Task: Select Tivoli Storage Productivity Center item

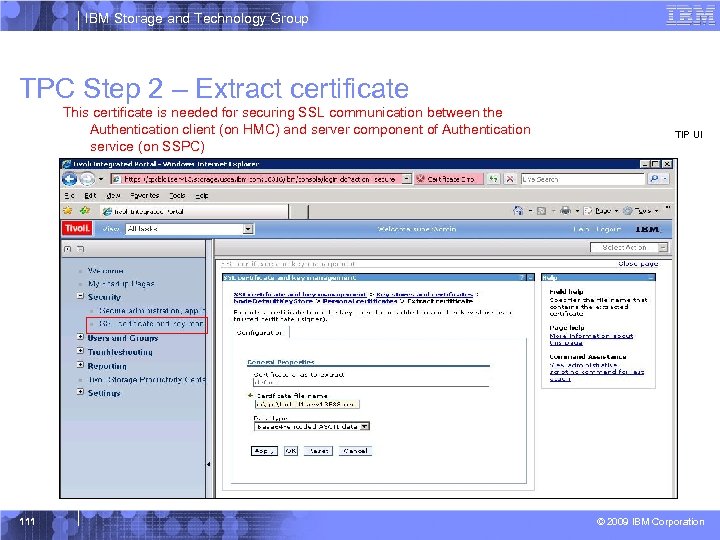Action: pyautogui.click(x=146, y=380)
